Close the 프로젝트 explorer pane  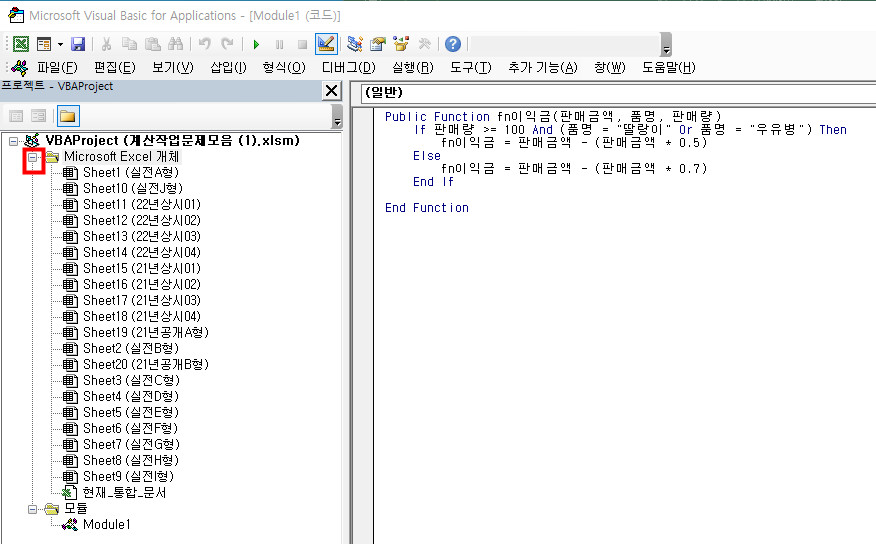[x=332, y=91]
